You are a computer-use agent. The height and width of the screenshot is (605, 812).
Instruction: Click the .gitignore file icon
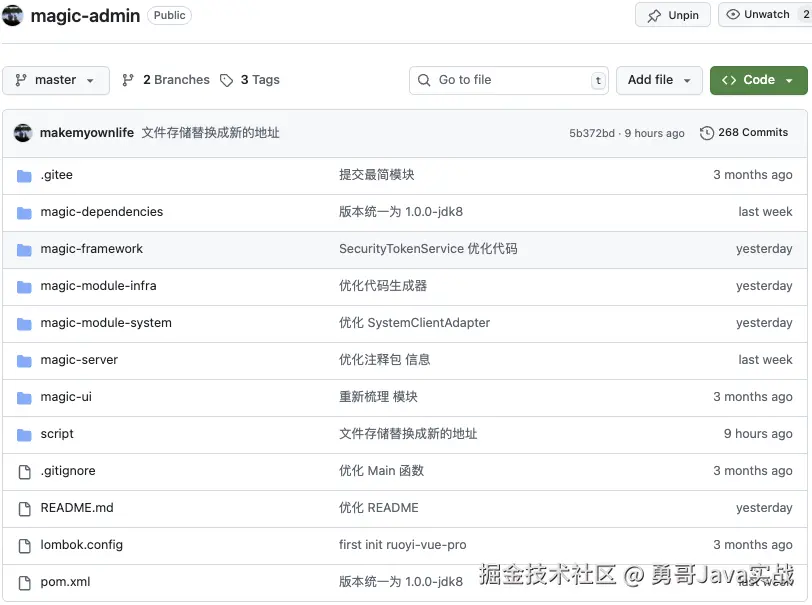coord(24,472)
